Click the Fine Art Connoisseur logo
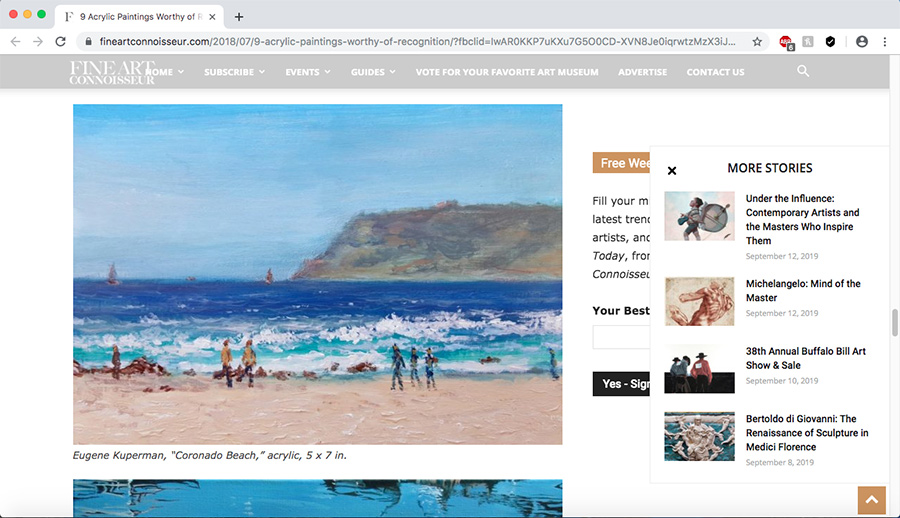The width and height of the screenshot is (900, 518). [x=112, y=72]
